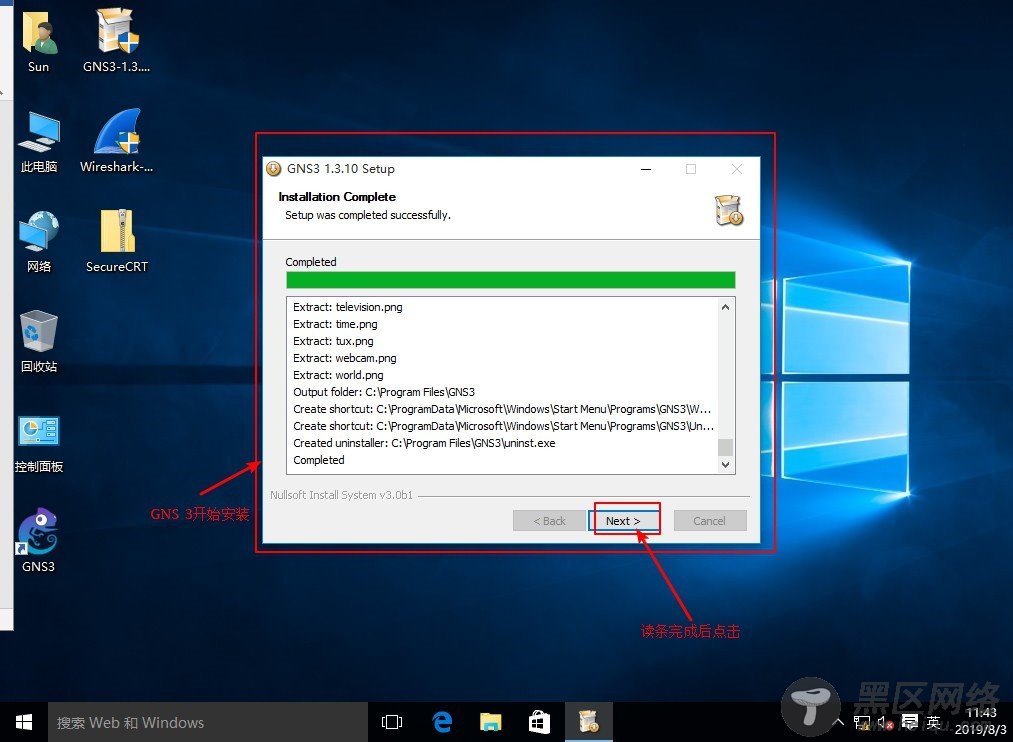Select log line 'Extract: world.png'

click(x=339, y=375)
